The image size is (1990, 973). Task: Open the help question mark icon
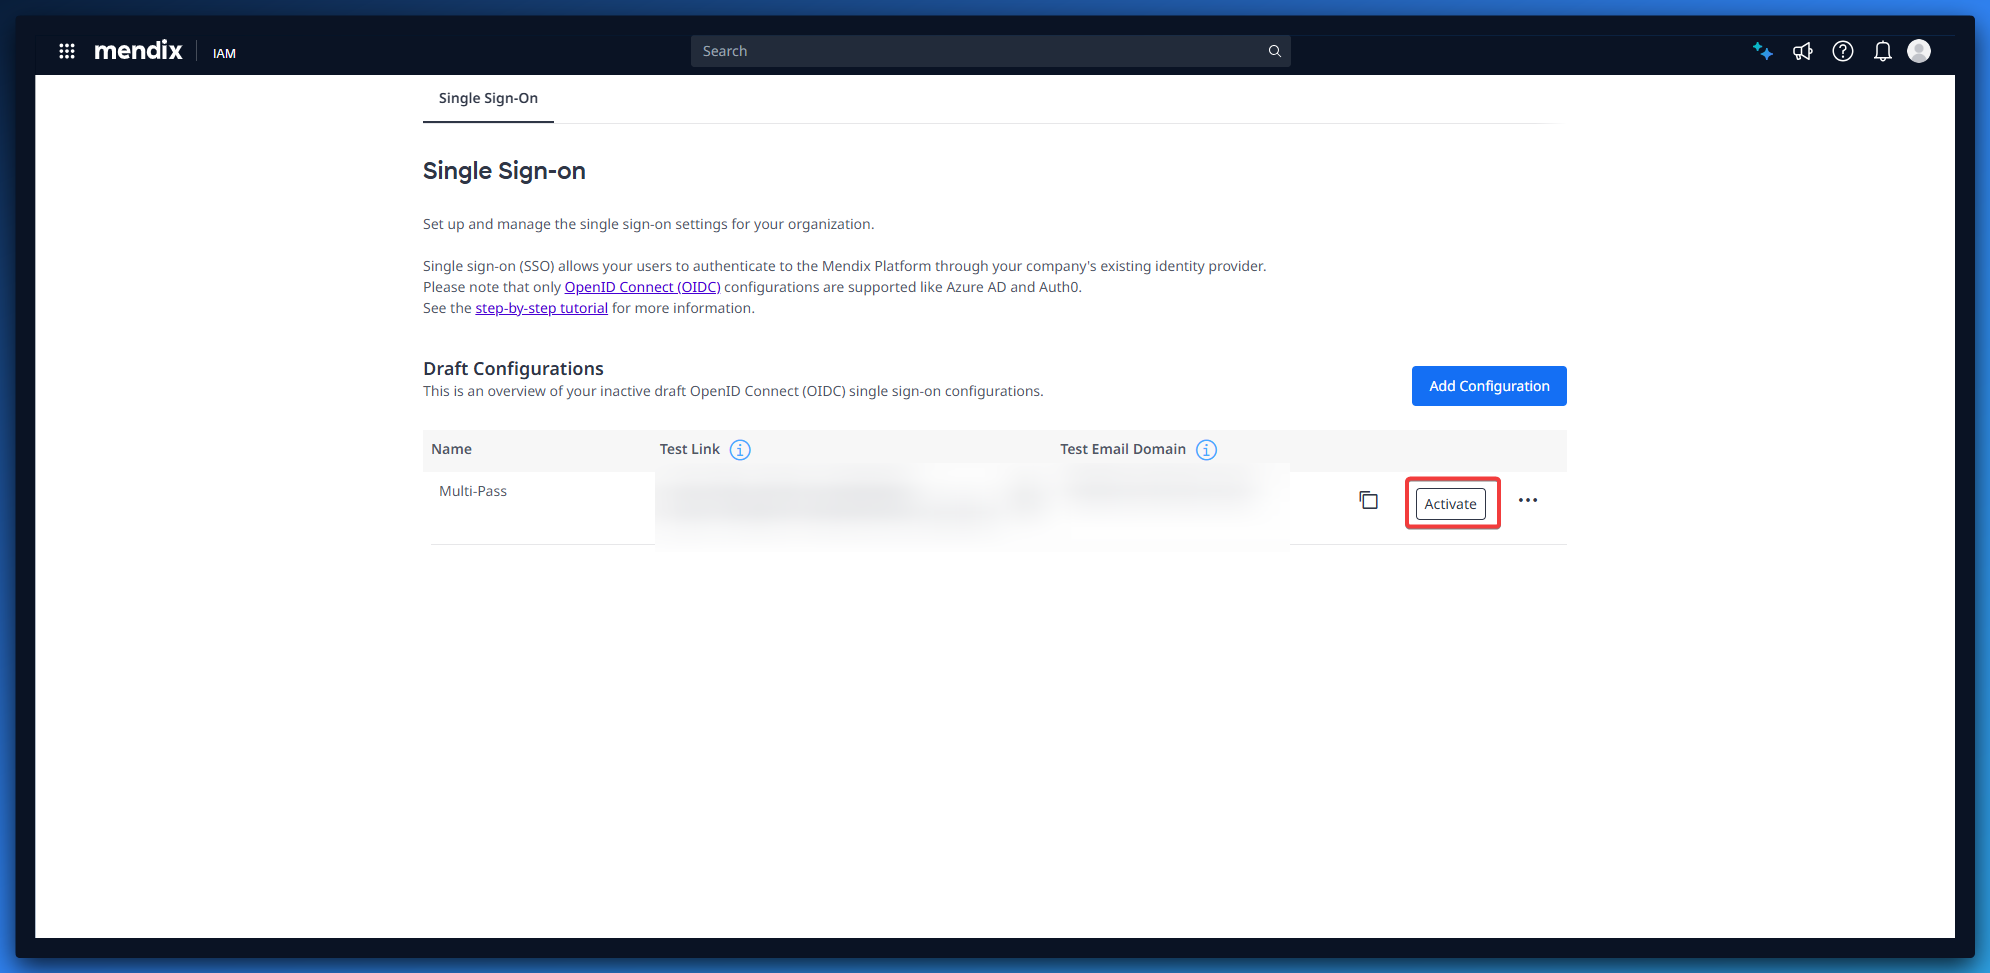coord(1842,51)
